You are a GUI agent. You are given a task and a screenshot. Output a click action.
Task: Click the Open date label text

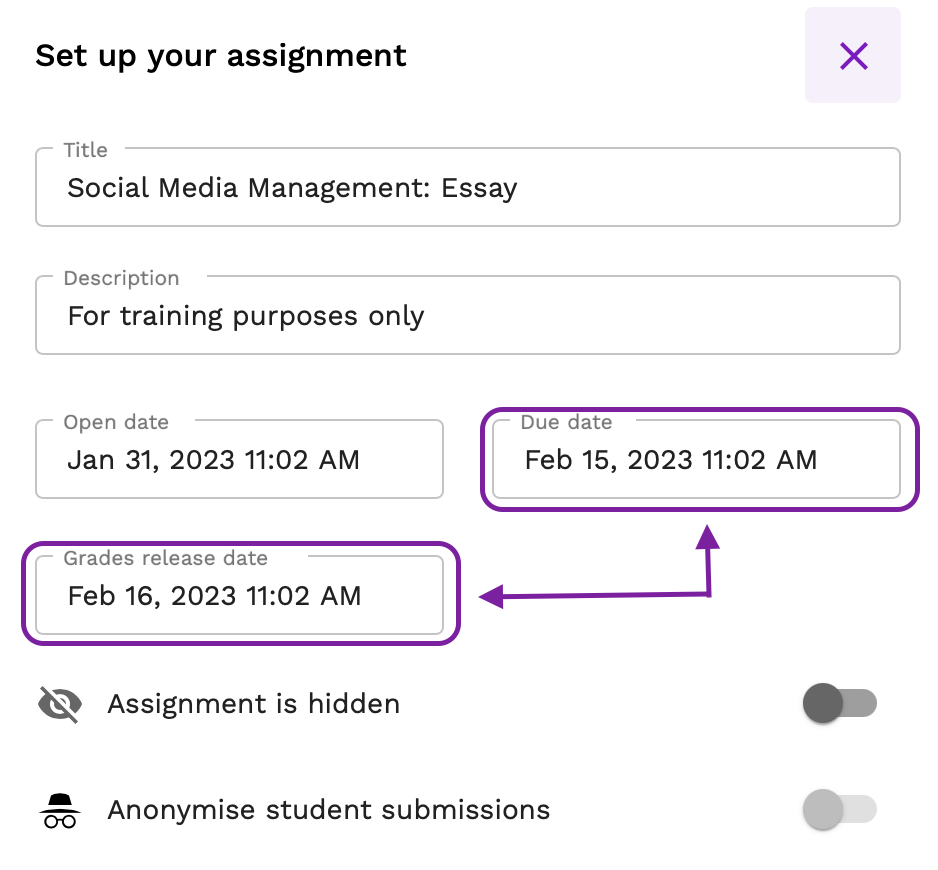pos(116,422)
